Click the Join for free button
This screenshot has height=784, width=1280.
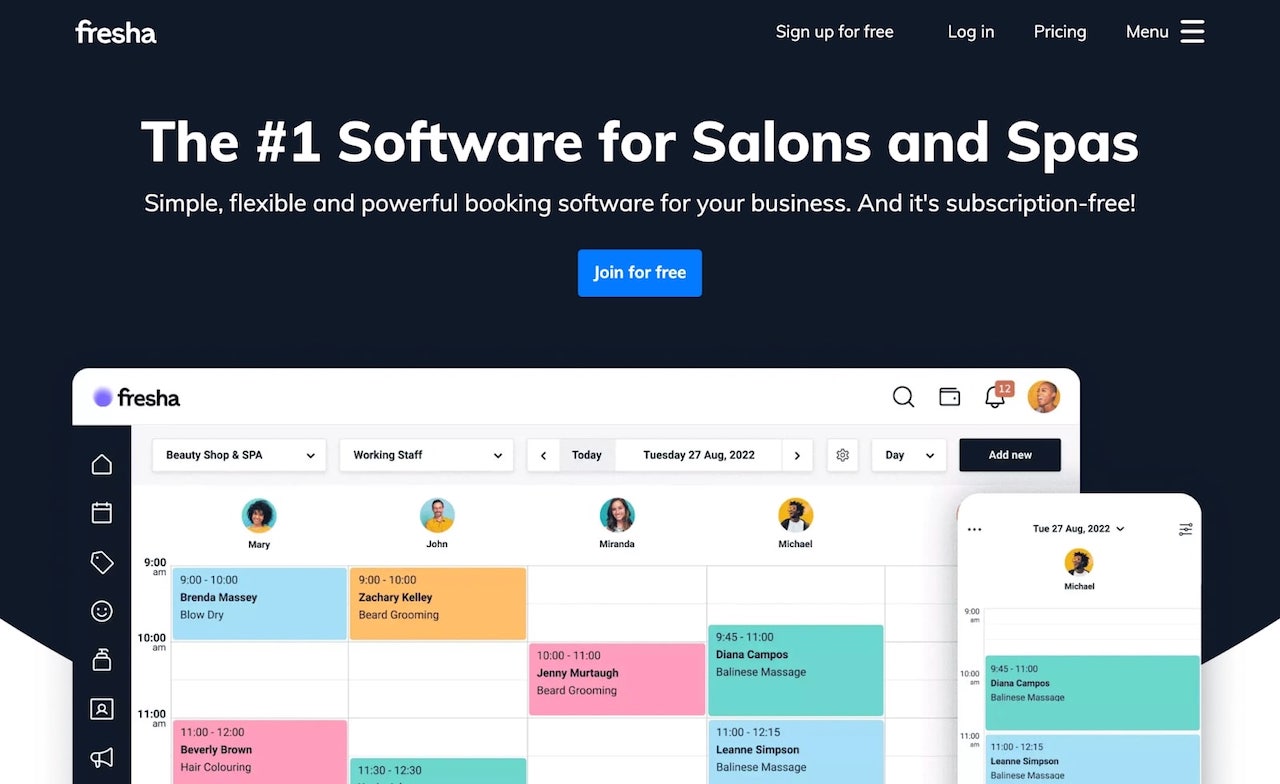pos(639,273)
